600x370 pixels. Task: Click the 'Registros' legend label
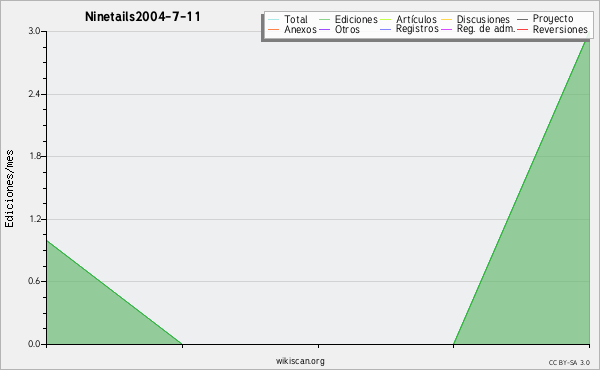point(417,29)
